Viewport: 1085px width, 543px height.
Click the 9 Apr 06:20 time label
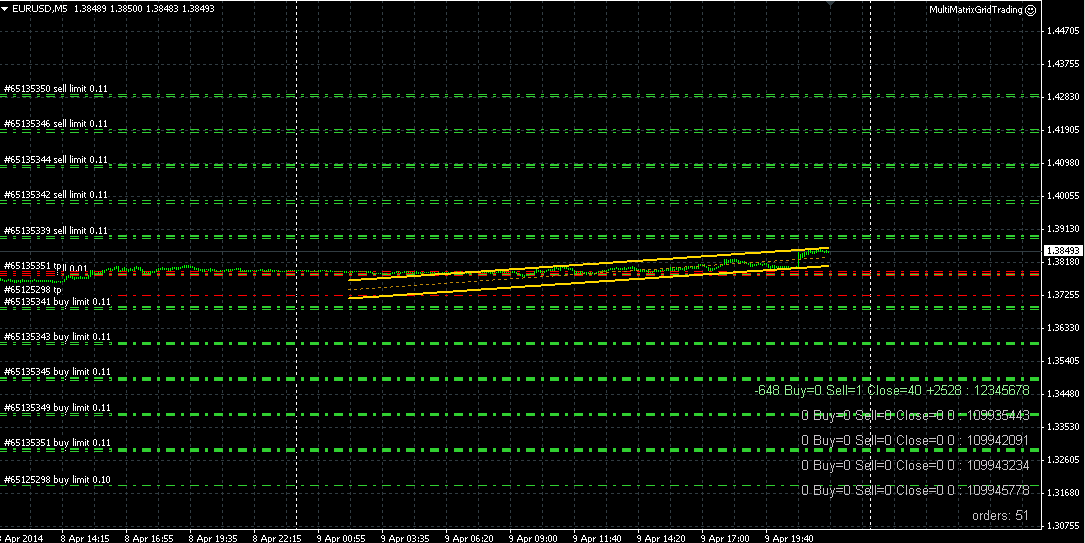coord(469,537)
